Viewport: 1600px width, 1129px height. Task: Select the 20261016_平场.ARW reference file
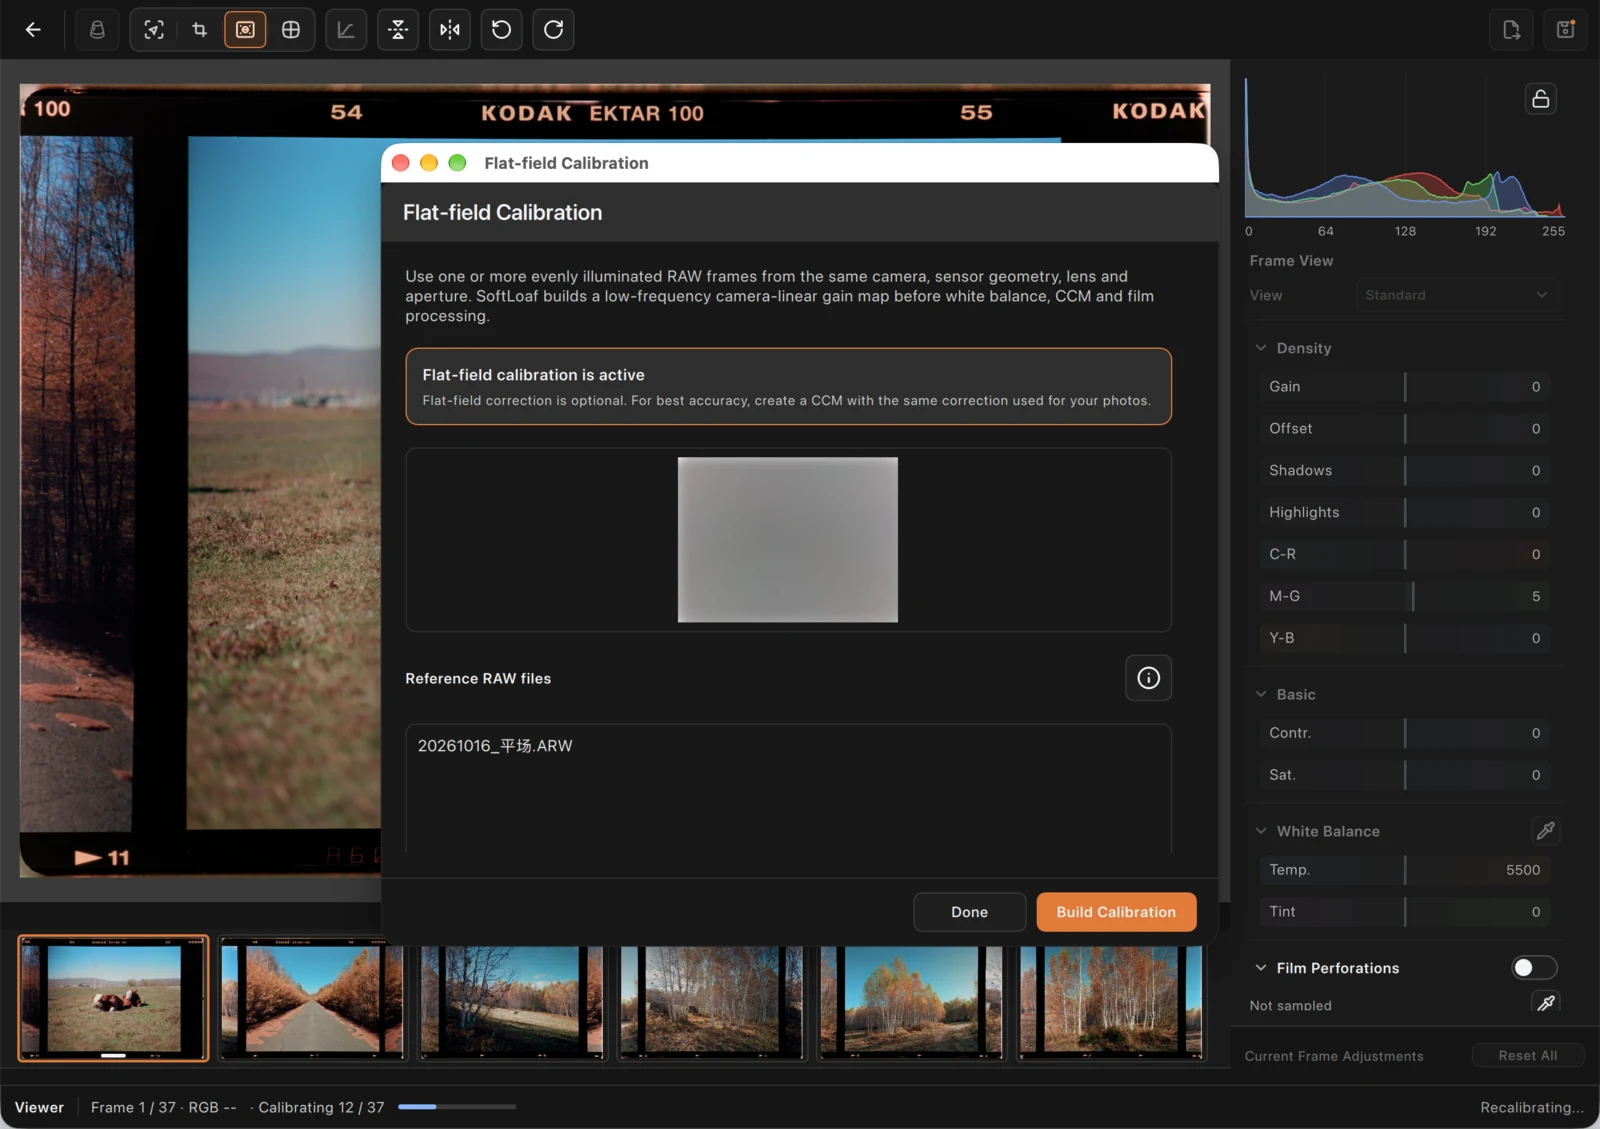coord(495,746)
